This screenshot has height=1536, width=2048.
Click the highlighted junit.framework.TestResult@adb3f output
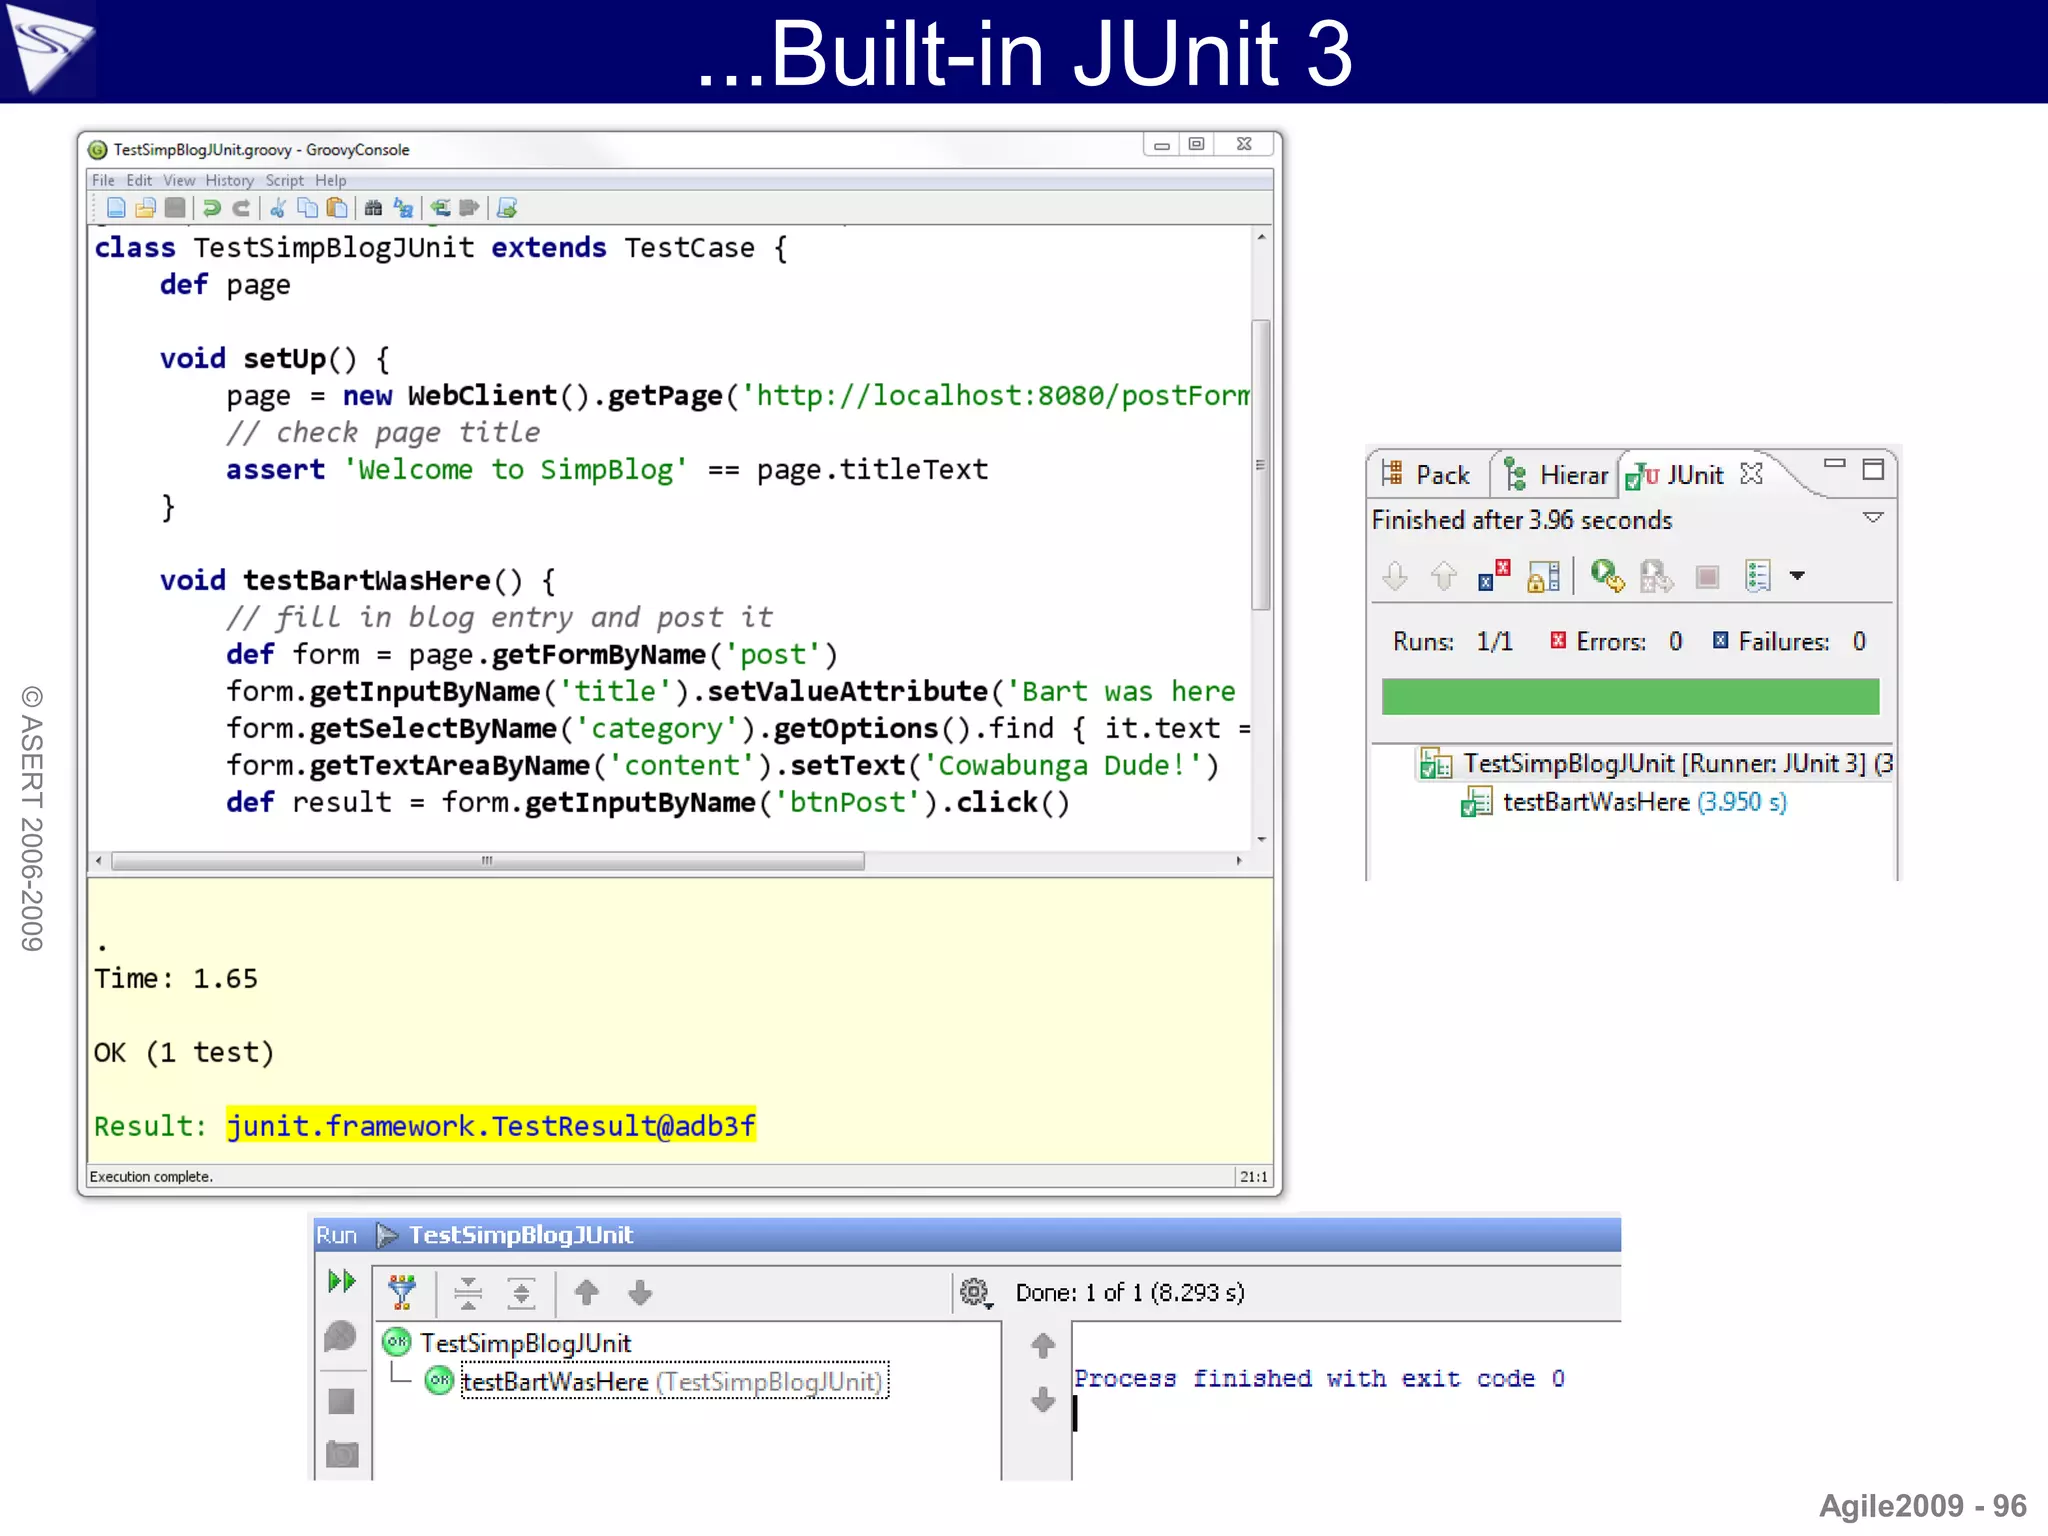click(x=491, y=1126)
